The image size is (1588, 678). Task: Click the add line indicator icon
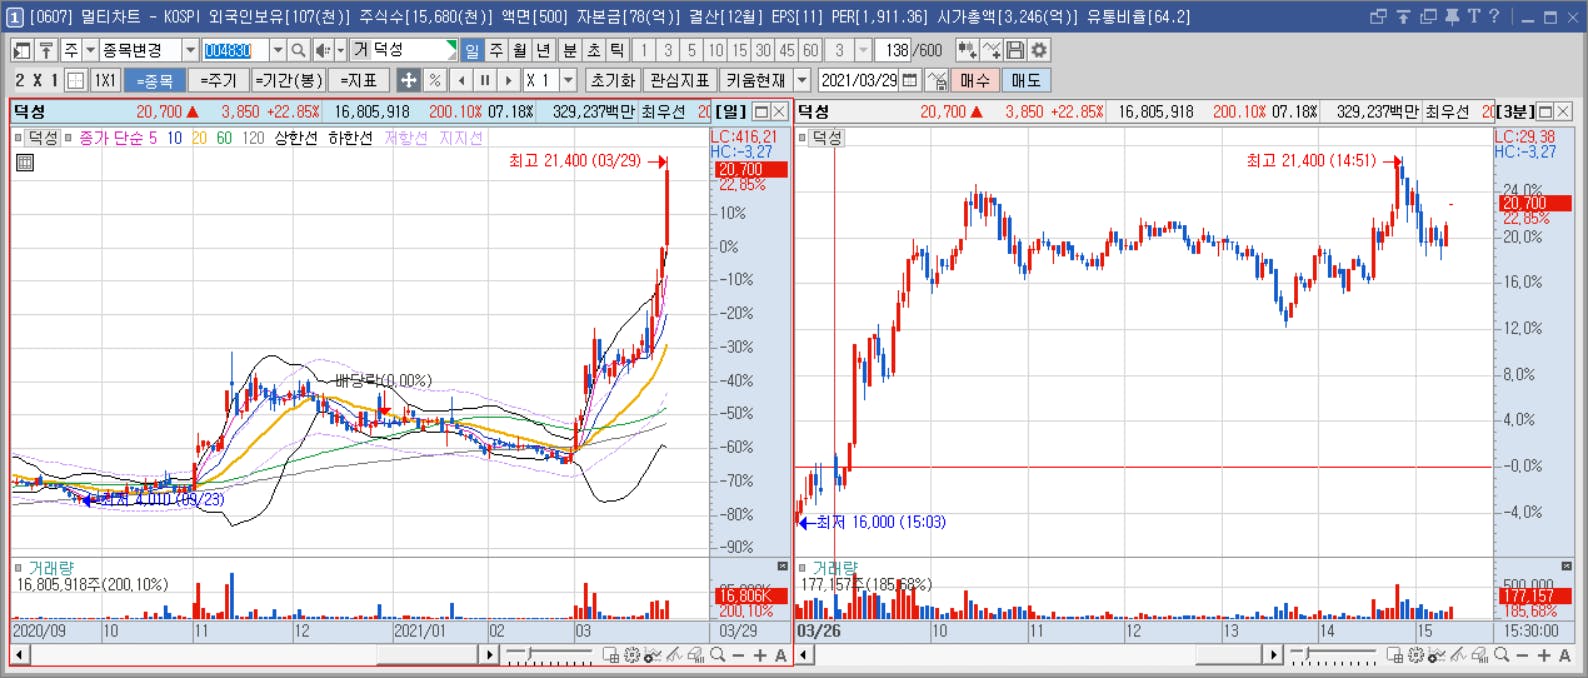click(992, 50)
